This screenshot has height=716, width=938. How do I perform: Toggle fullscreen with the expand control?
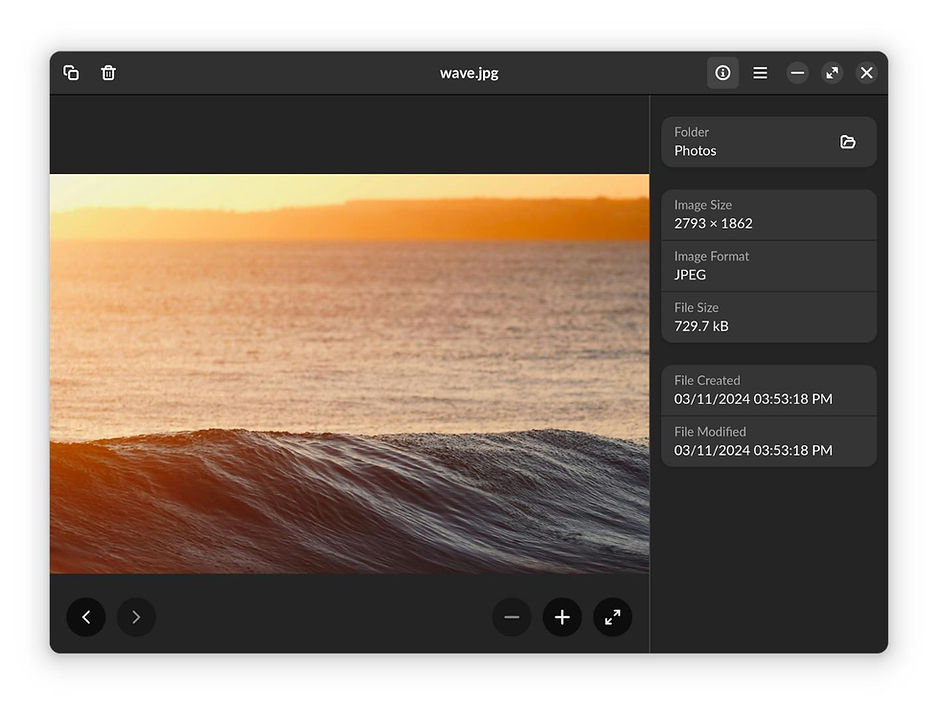pos(832,72)
